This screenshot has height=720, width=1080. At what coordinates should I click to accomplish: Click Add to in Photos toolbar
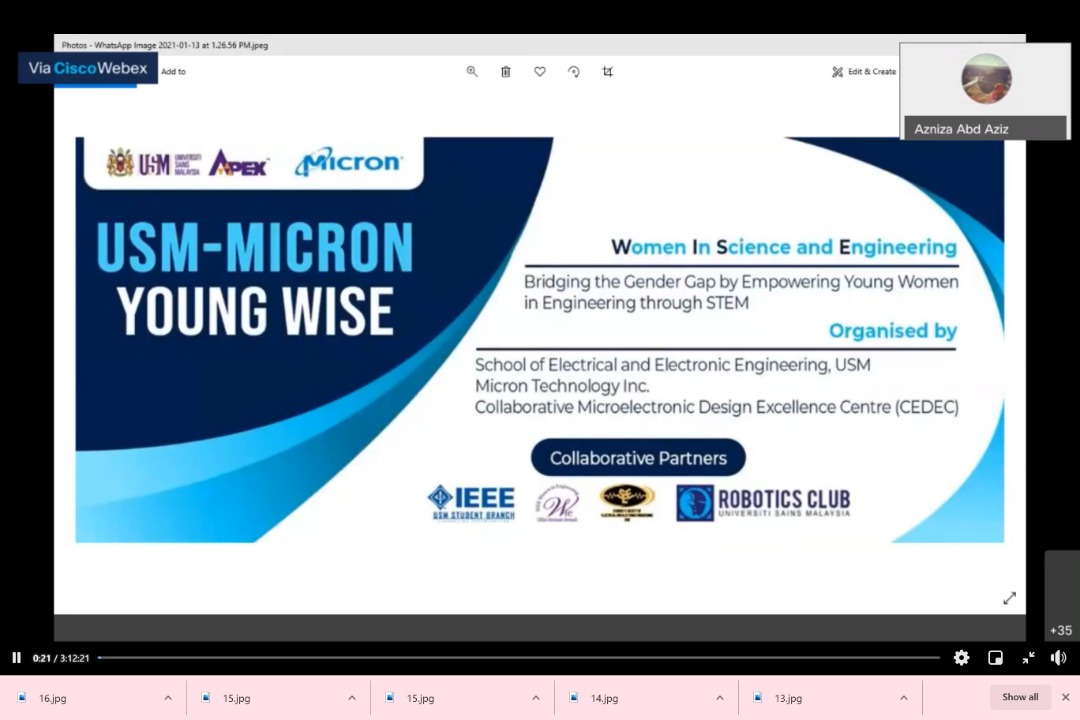174,72
